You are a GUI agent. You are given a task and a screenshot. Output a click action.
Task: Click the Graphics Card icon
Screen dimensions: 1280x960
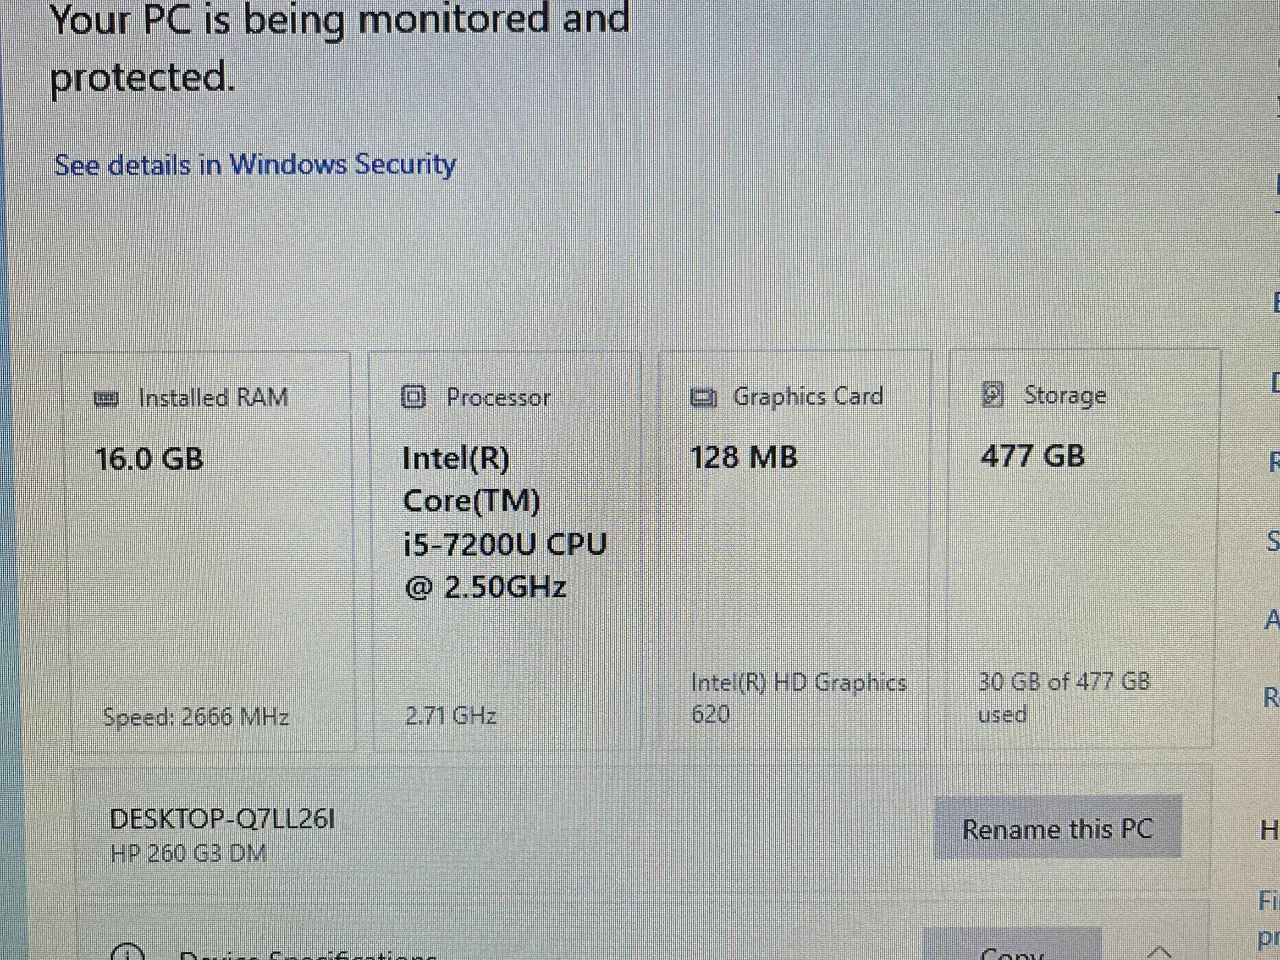tap(703, 398)
